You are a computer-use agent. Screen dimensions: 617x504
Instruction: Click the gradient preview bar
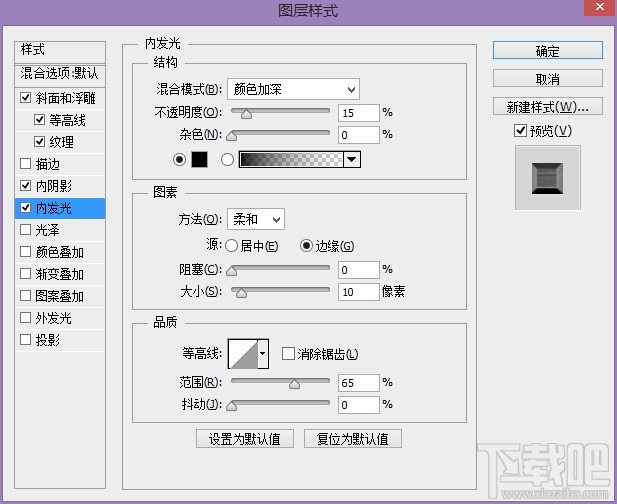[x=291, y=160]
